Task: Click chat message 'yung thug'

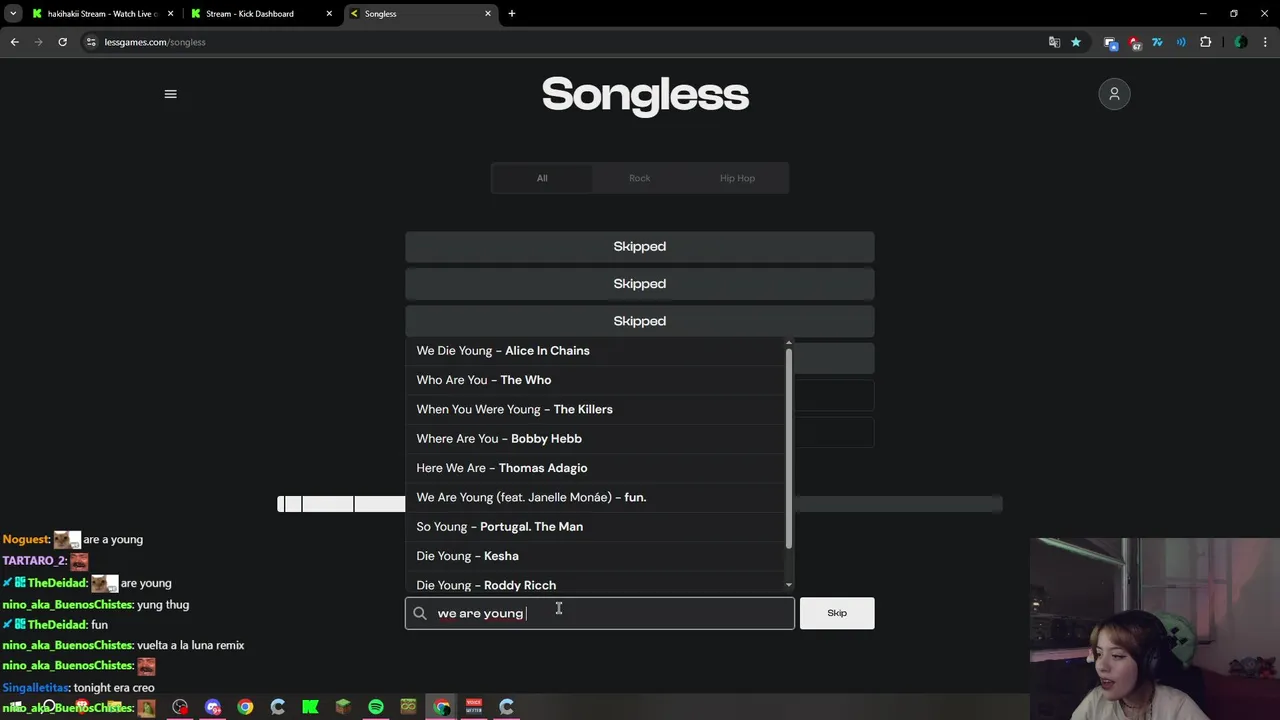Action: (x=163, y=604)
